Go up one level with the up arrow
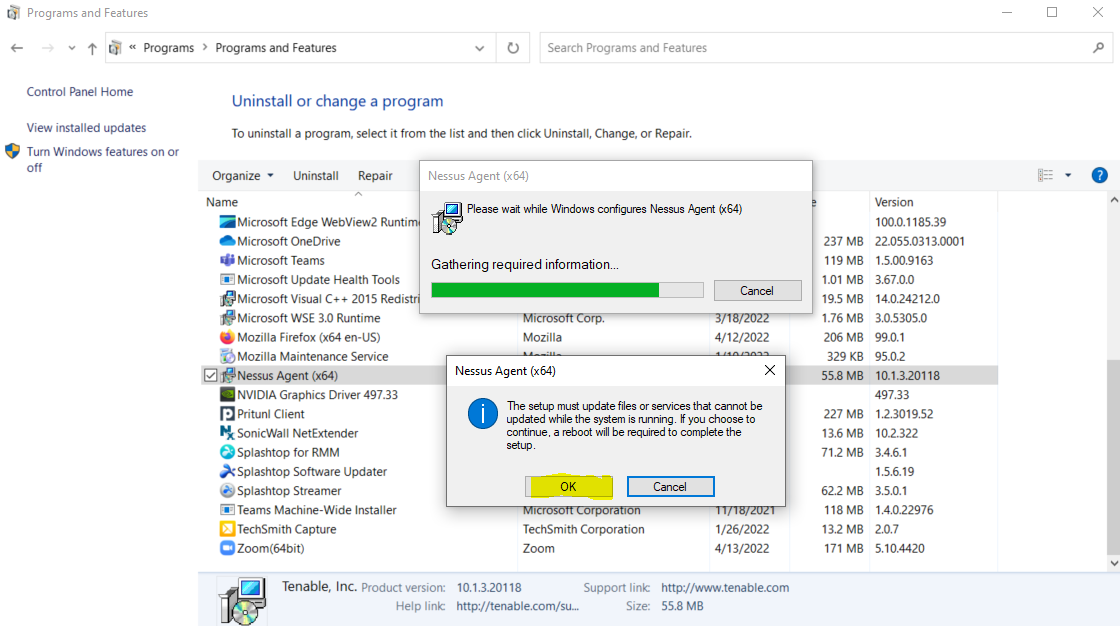1120x626 pixels. (92, 48)
